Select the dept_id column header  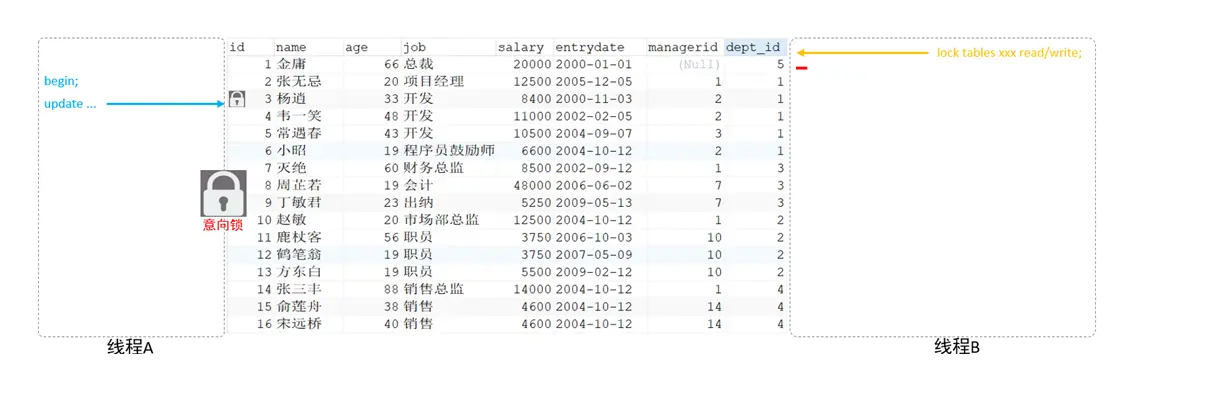pos(755,47)
